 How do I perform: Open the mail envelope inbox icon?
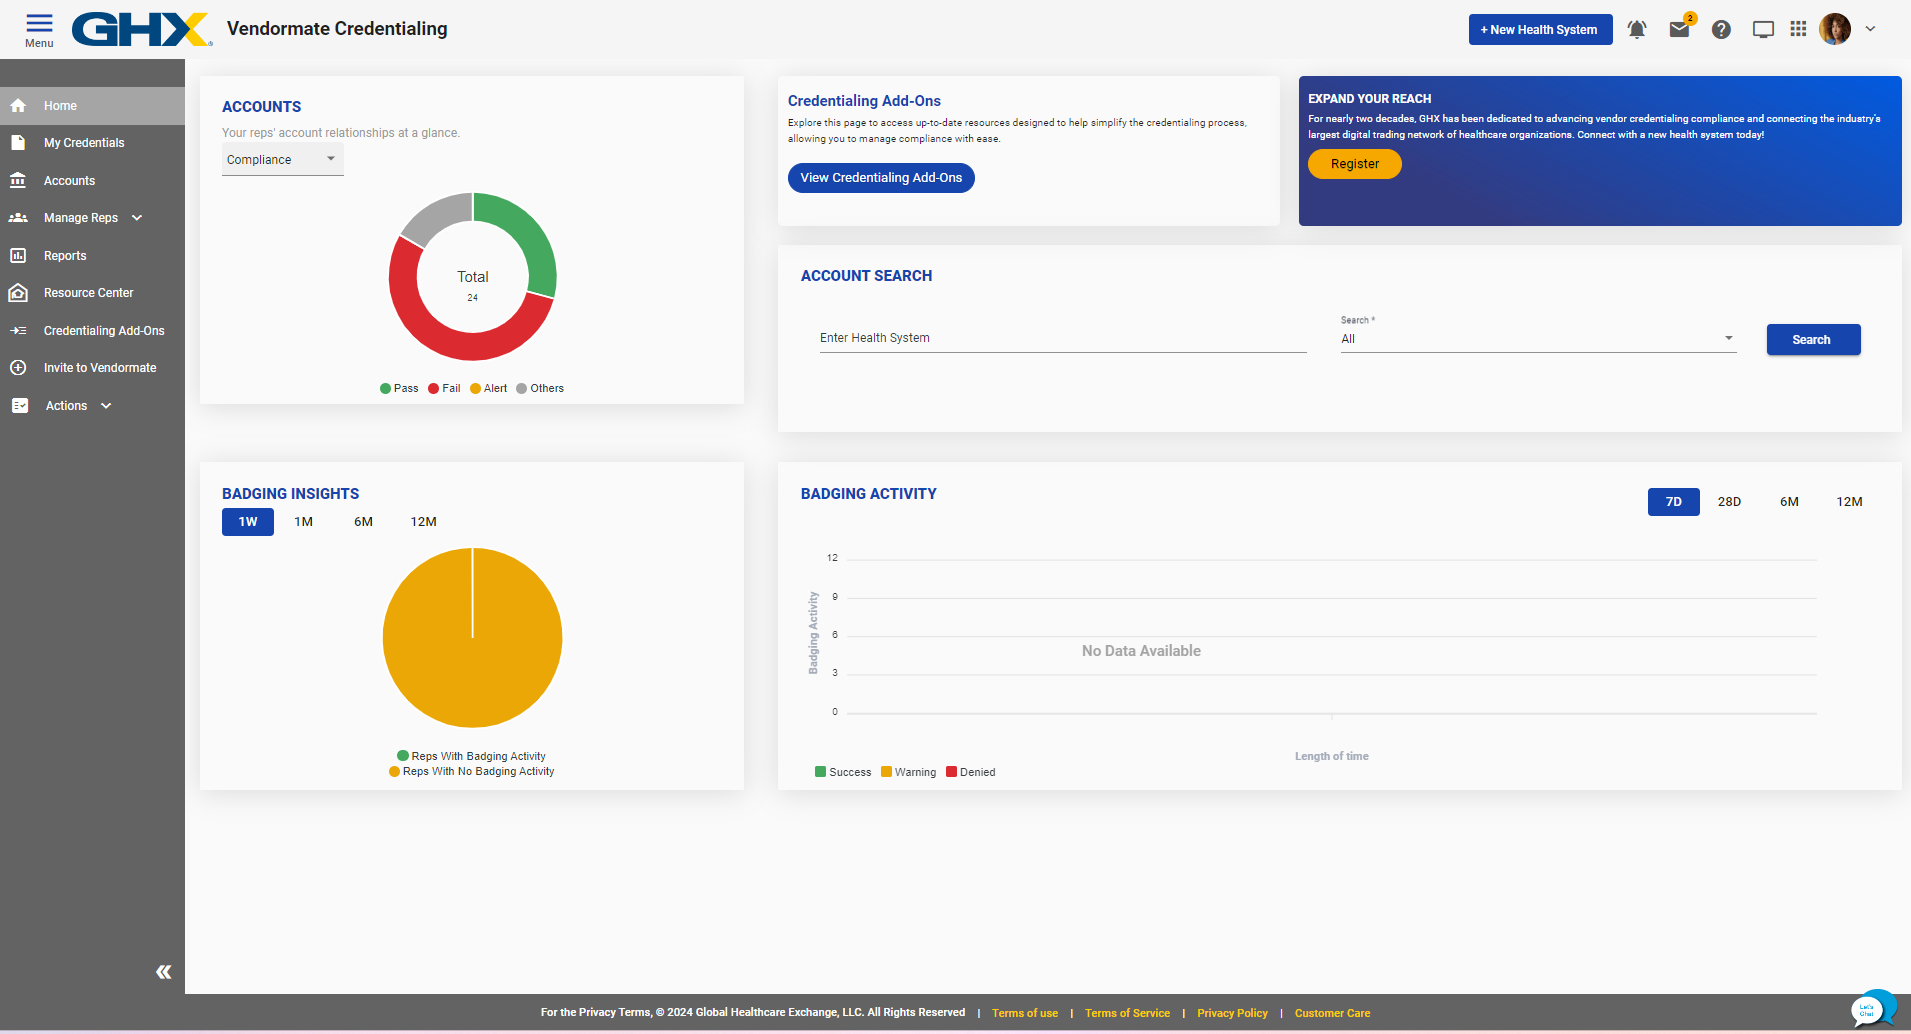tap(1679, 30)
